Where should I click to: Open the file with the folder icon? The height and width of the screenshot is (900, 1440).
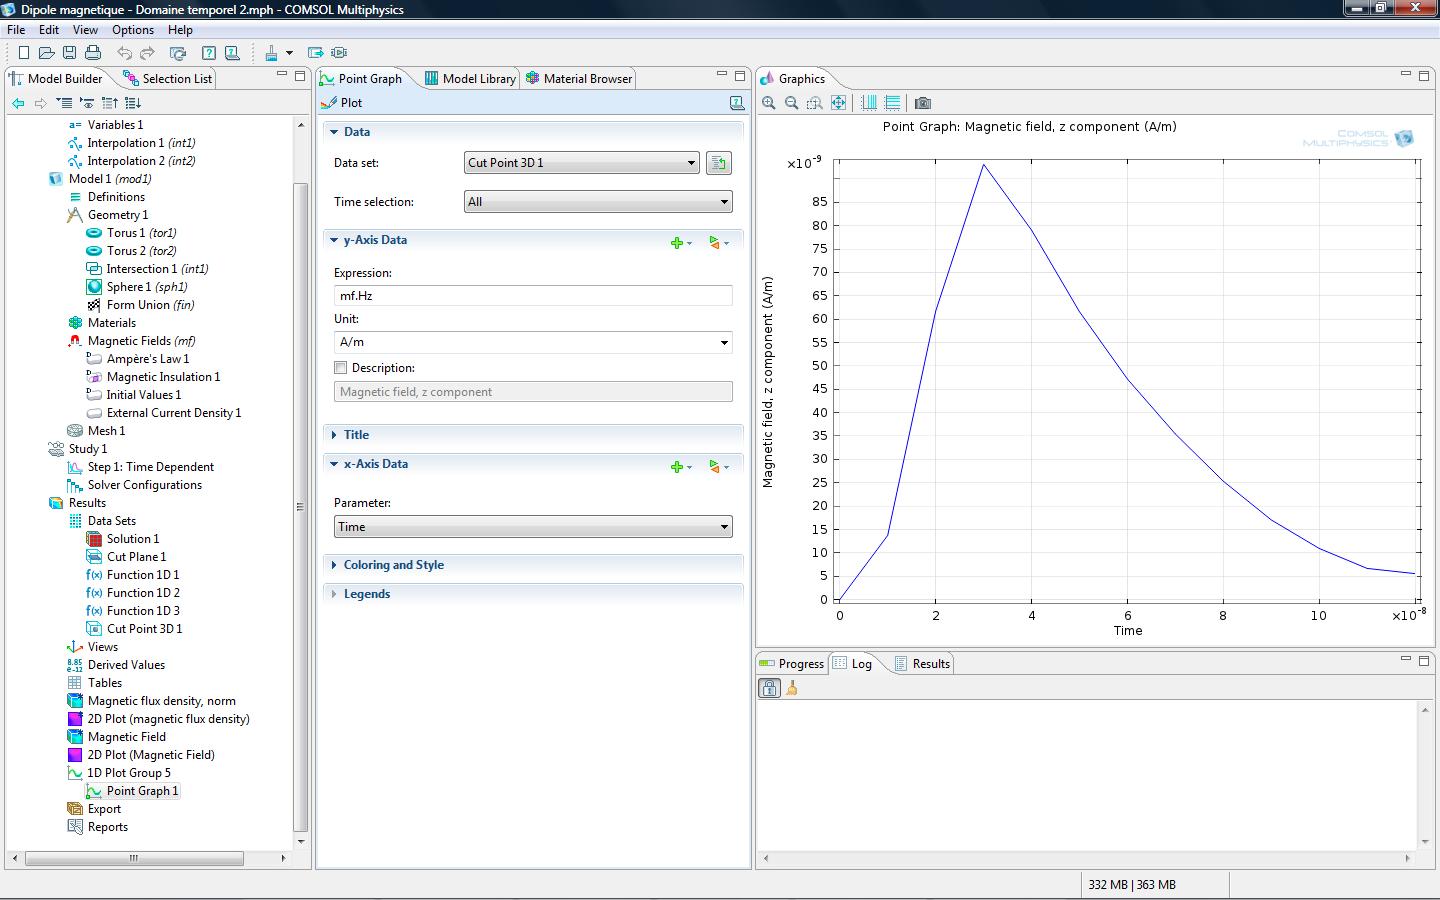tap(46, 53)
